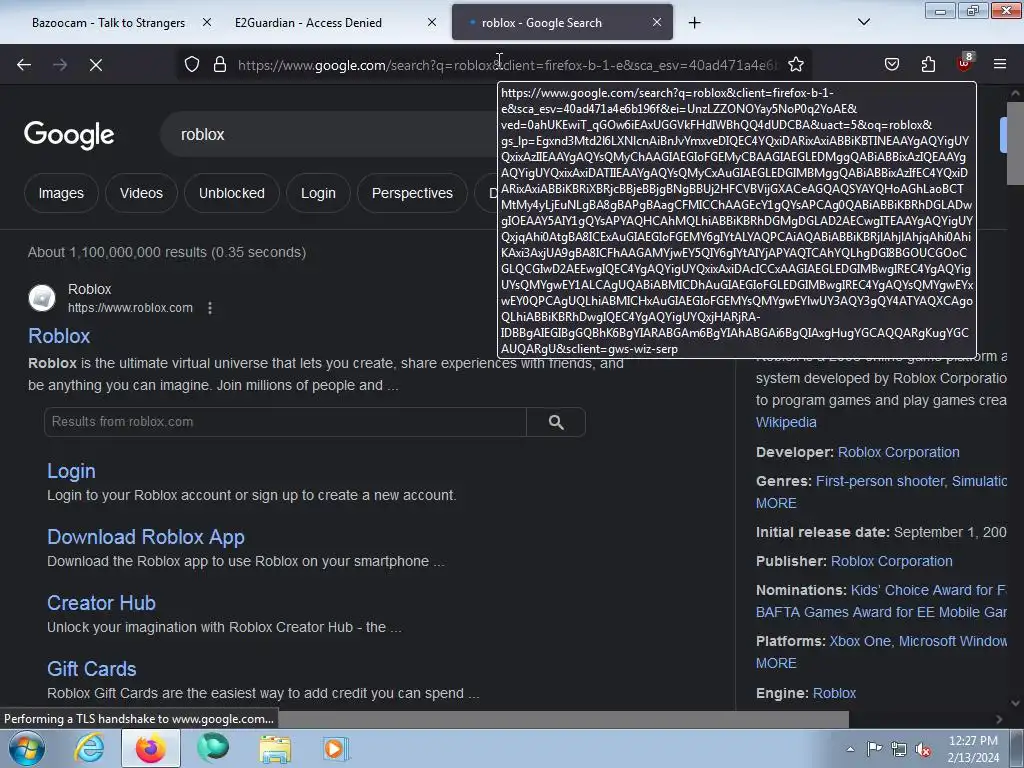Open the Windows Start menu
This screenshot has width=1024, height=768.
(26, 748)
